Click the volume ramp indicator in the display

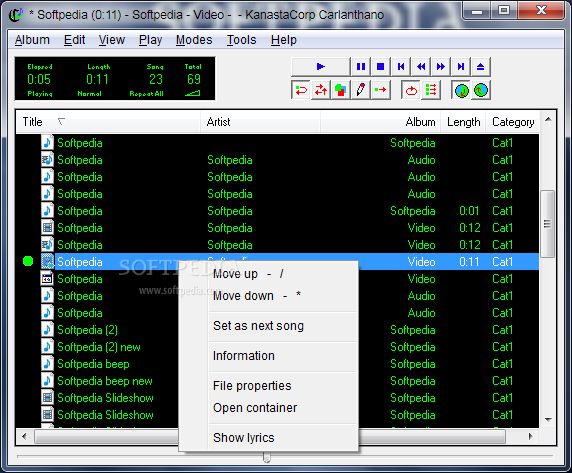tap(193, 94)
